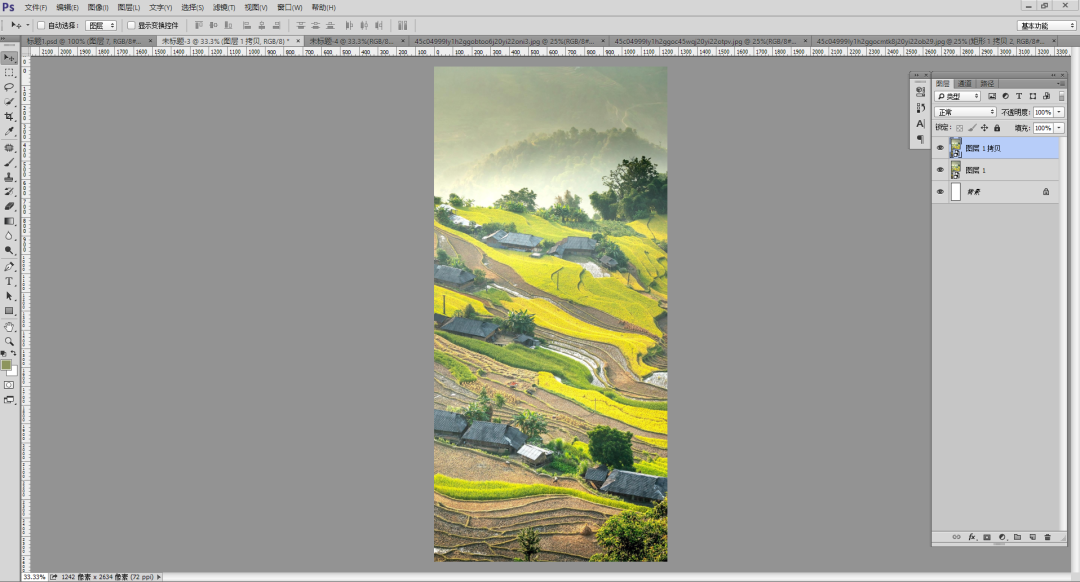This screenshot has height=582, width=1080.
Task: Click the create new layer button
Action: [1032, 537]
